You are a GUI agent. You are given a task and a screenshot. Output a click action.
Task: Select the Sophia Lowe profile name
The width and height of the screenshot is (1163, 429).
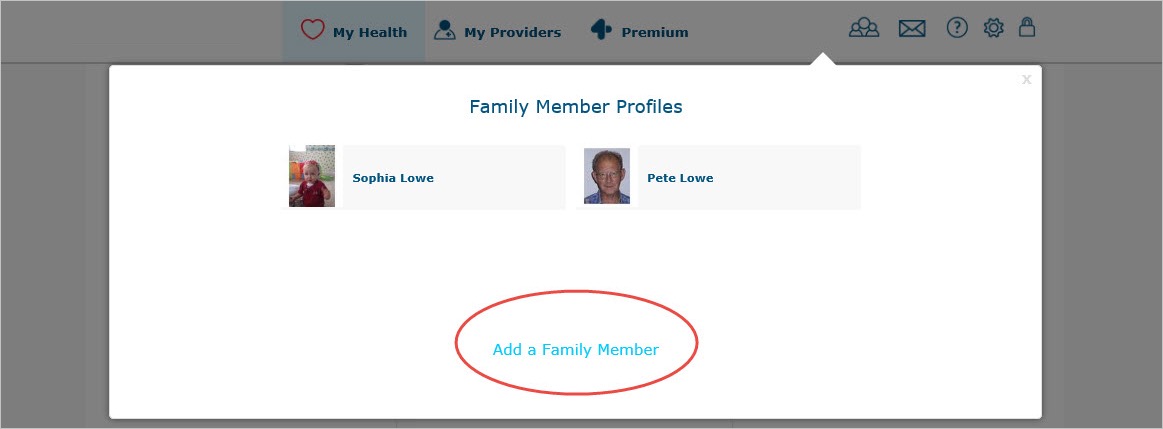pos(393,178)
